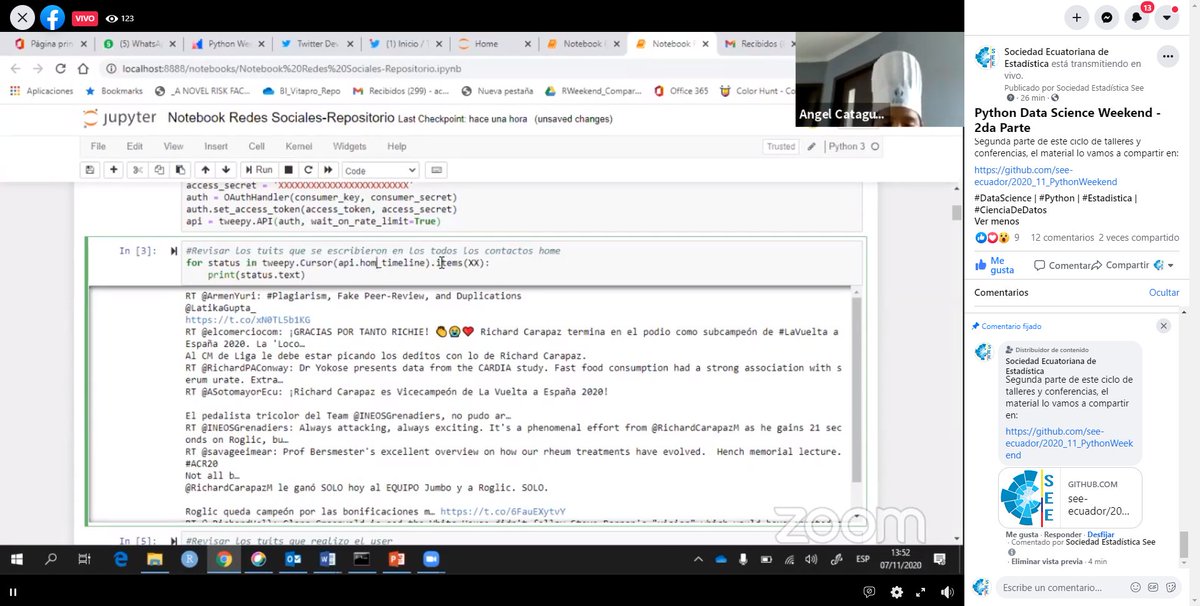Click the Facebook create plus icon
The image size is (1200, 606).
point(1076,17)
